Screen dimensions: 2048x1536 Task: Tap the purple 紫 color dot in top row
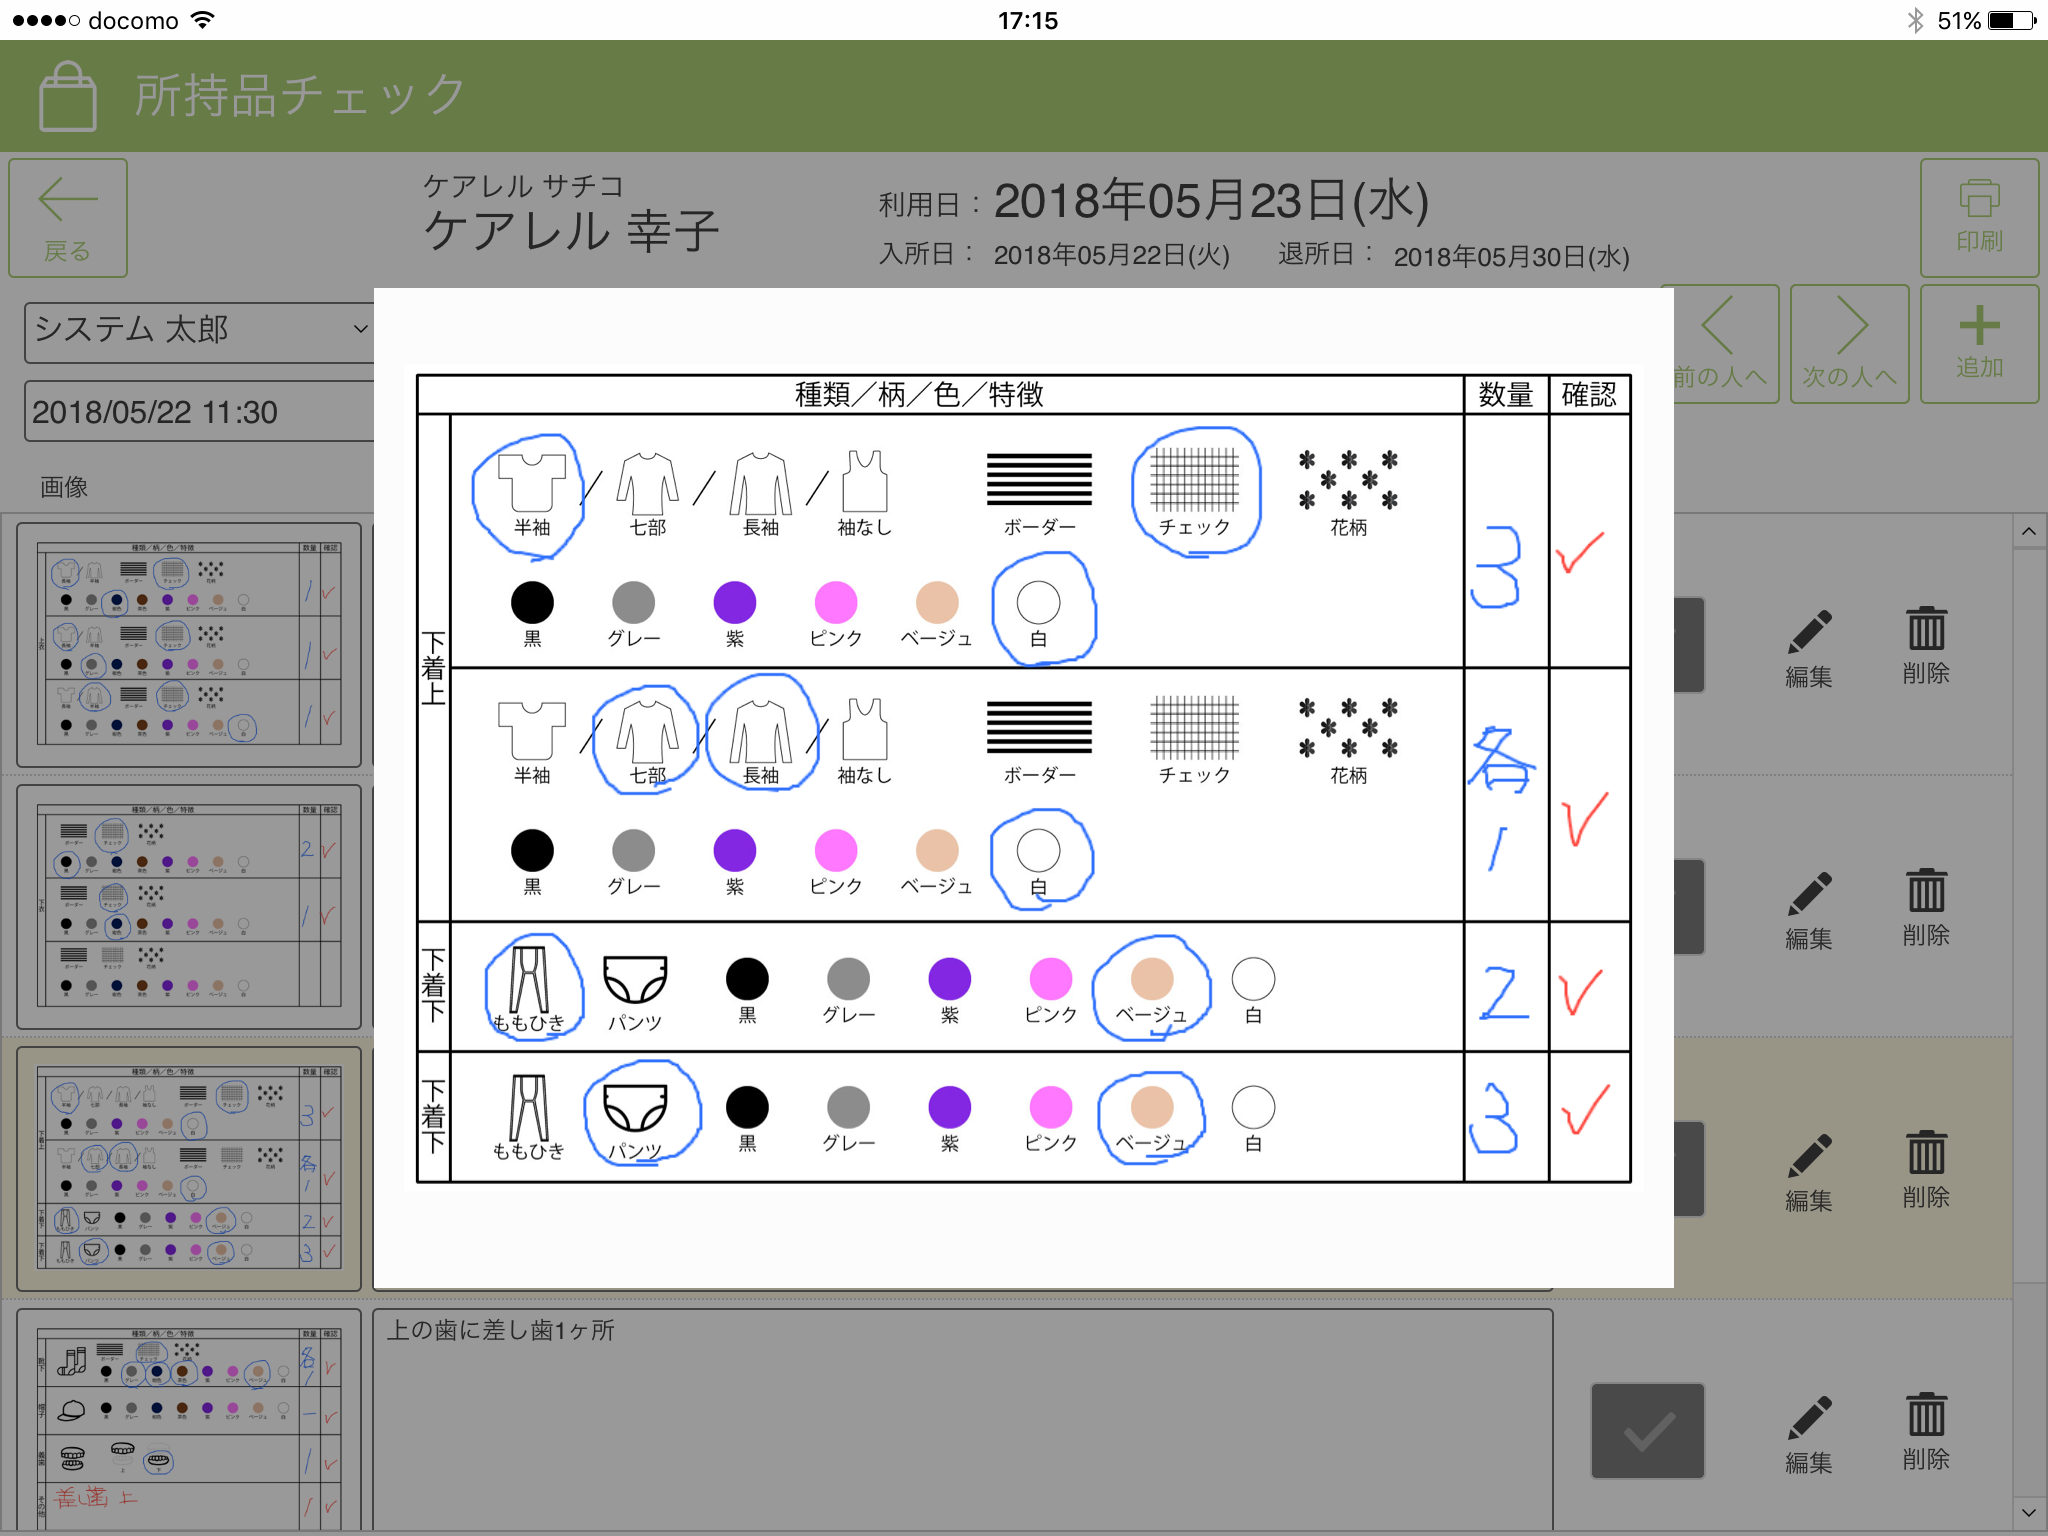tap(734, 603)
